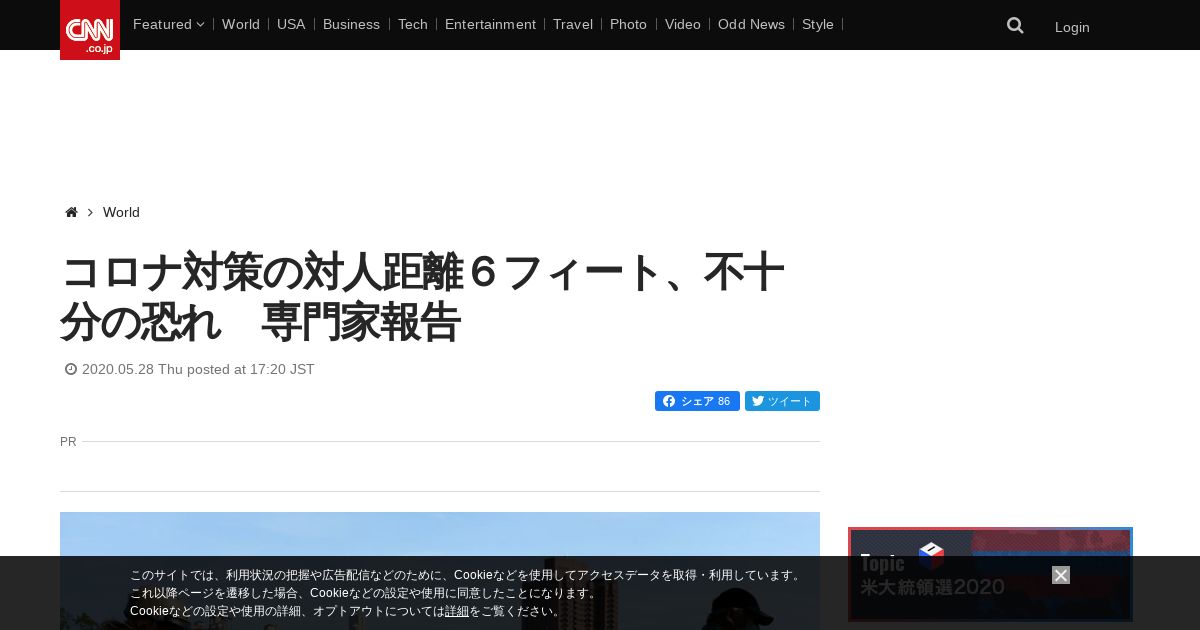Screen dimensions: 1200x630
Task: Open the search magnifier icon
Action: tap(1015, 25)
